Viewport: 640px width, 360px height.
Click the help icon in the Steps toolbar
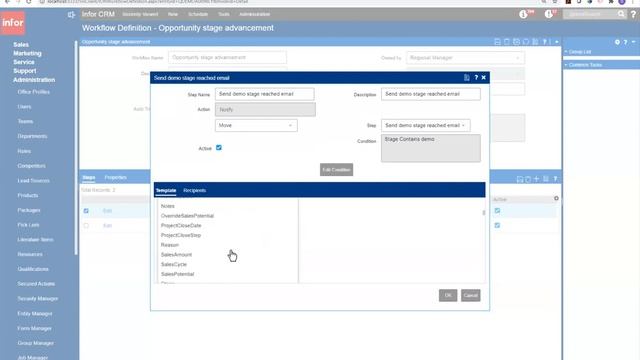pyautogui.click(x=555, y=179)
